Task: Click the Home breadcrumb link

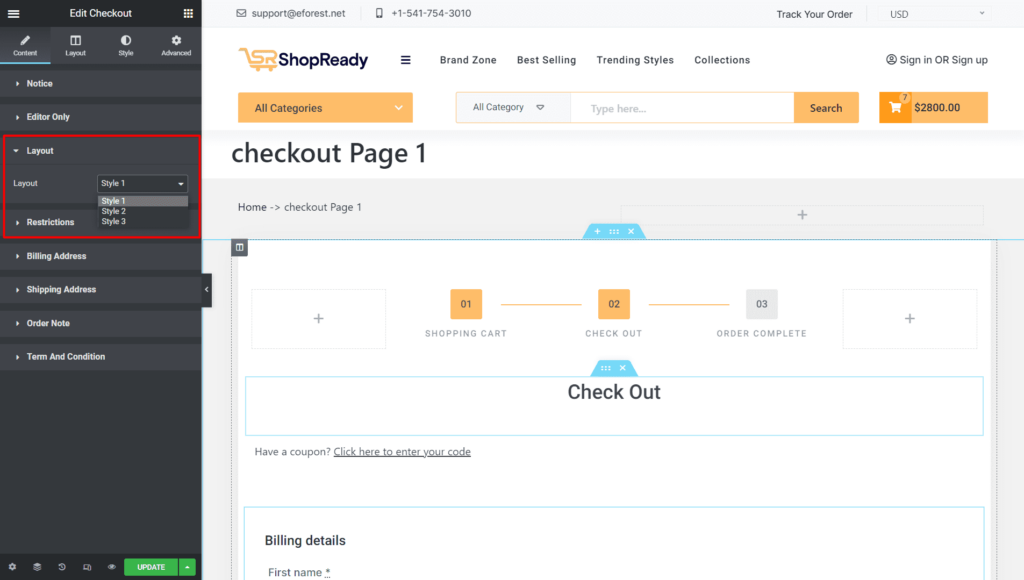Action: (x=252, y=207)
